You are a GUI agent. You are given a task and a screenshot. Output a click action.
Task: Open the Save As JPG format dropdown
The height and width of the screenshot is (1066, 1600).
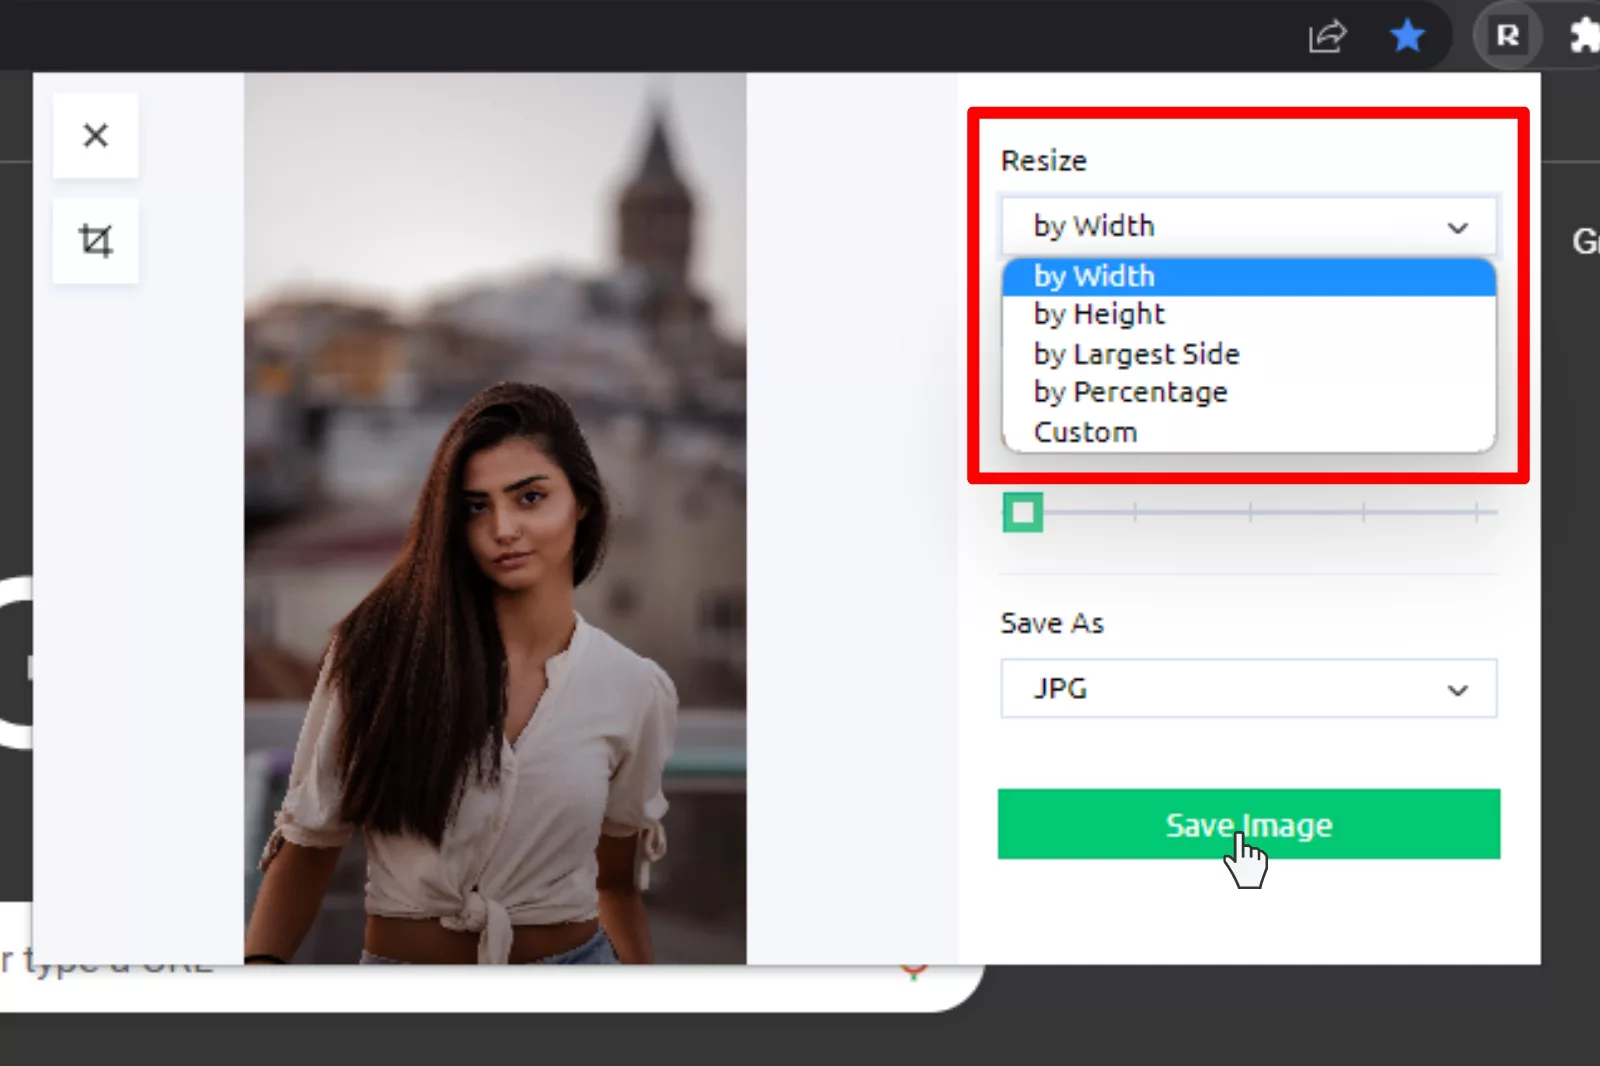click(1249, 689)
